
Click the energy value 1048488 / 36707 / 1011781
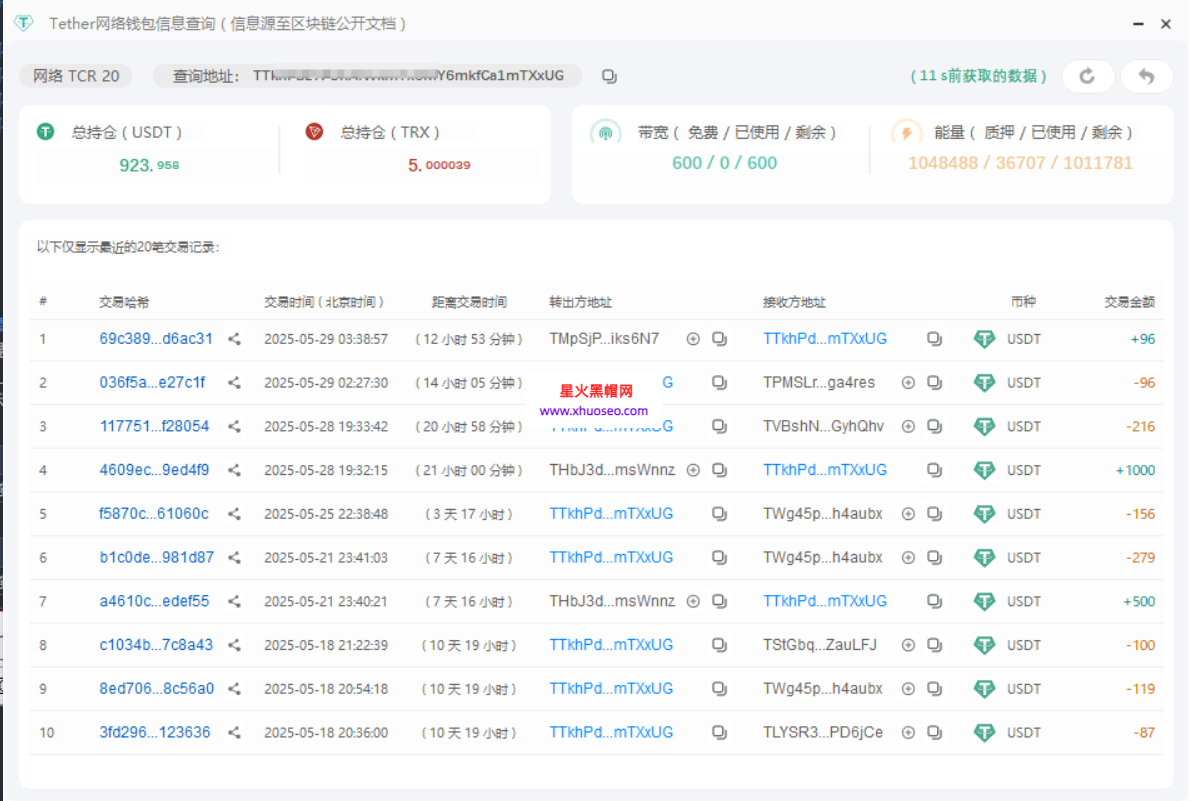coord(1020,163)
